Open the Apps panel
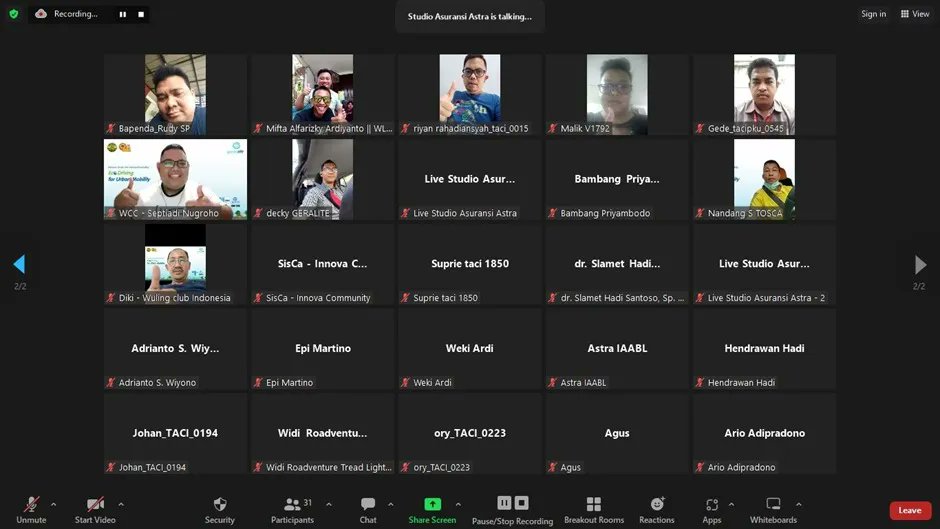The height and width of the screenshot is (529, 940). (x=712, y=510)
